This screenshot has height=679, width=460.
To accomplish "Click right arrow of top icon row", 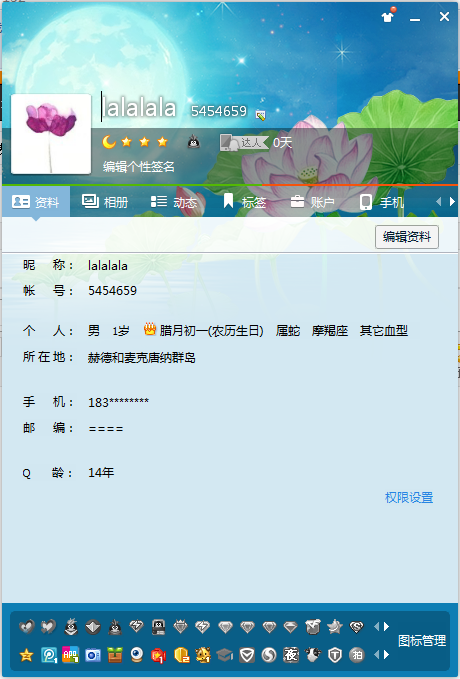I will 387,627.
